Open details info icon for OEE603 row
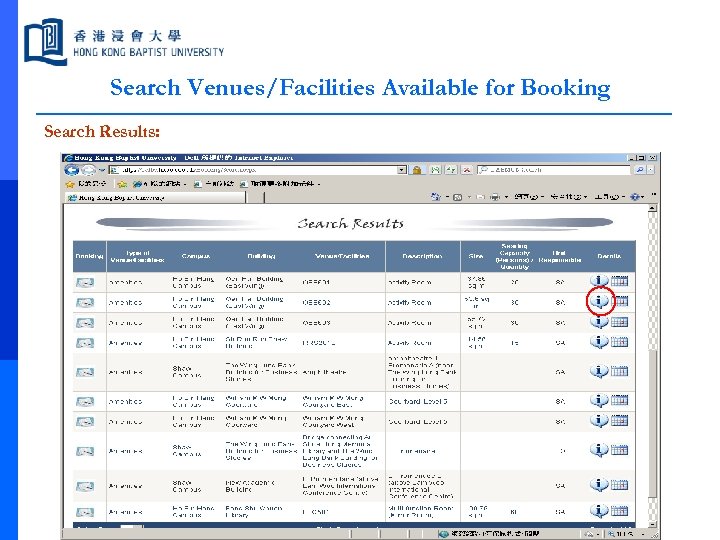This screenshot has height=540, width=720. pyautogui.click(x=599, y=321)
